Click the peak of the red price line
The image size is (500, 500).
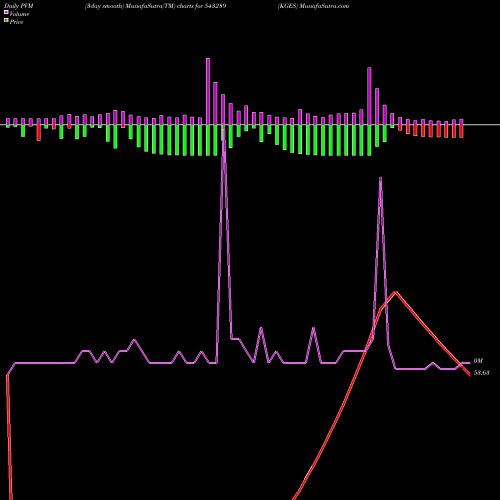click(396, 292)
